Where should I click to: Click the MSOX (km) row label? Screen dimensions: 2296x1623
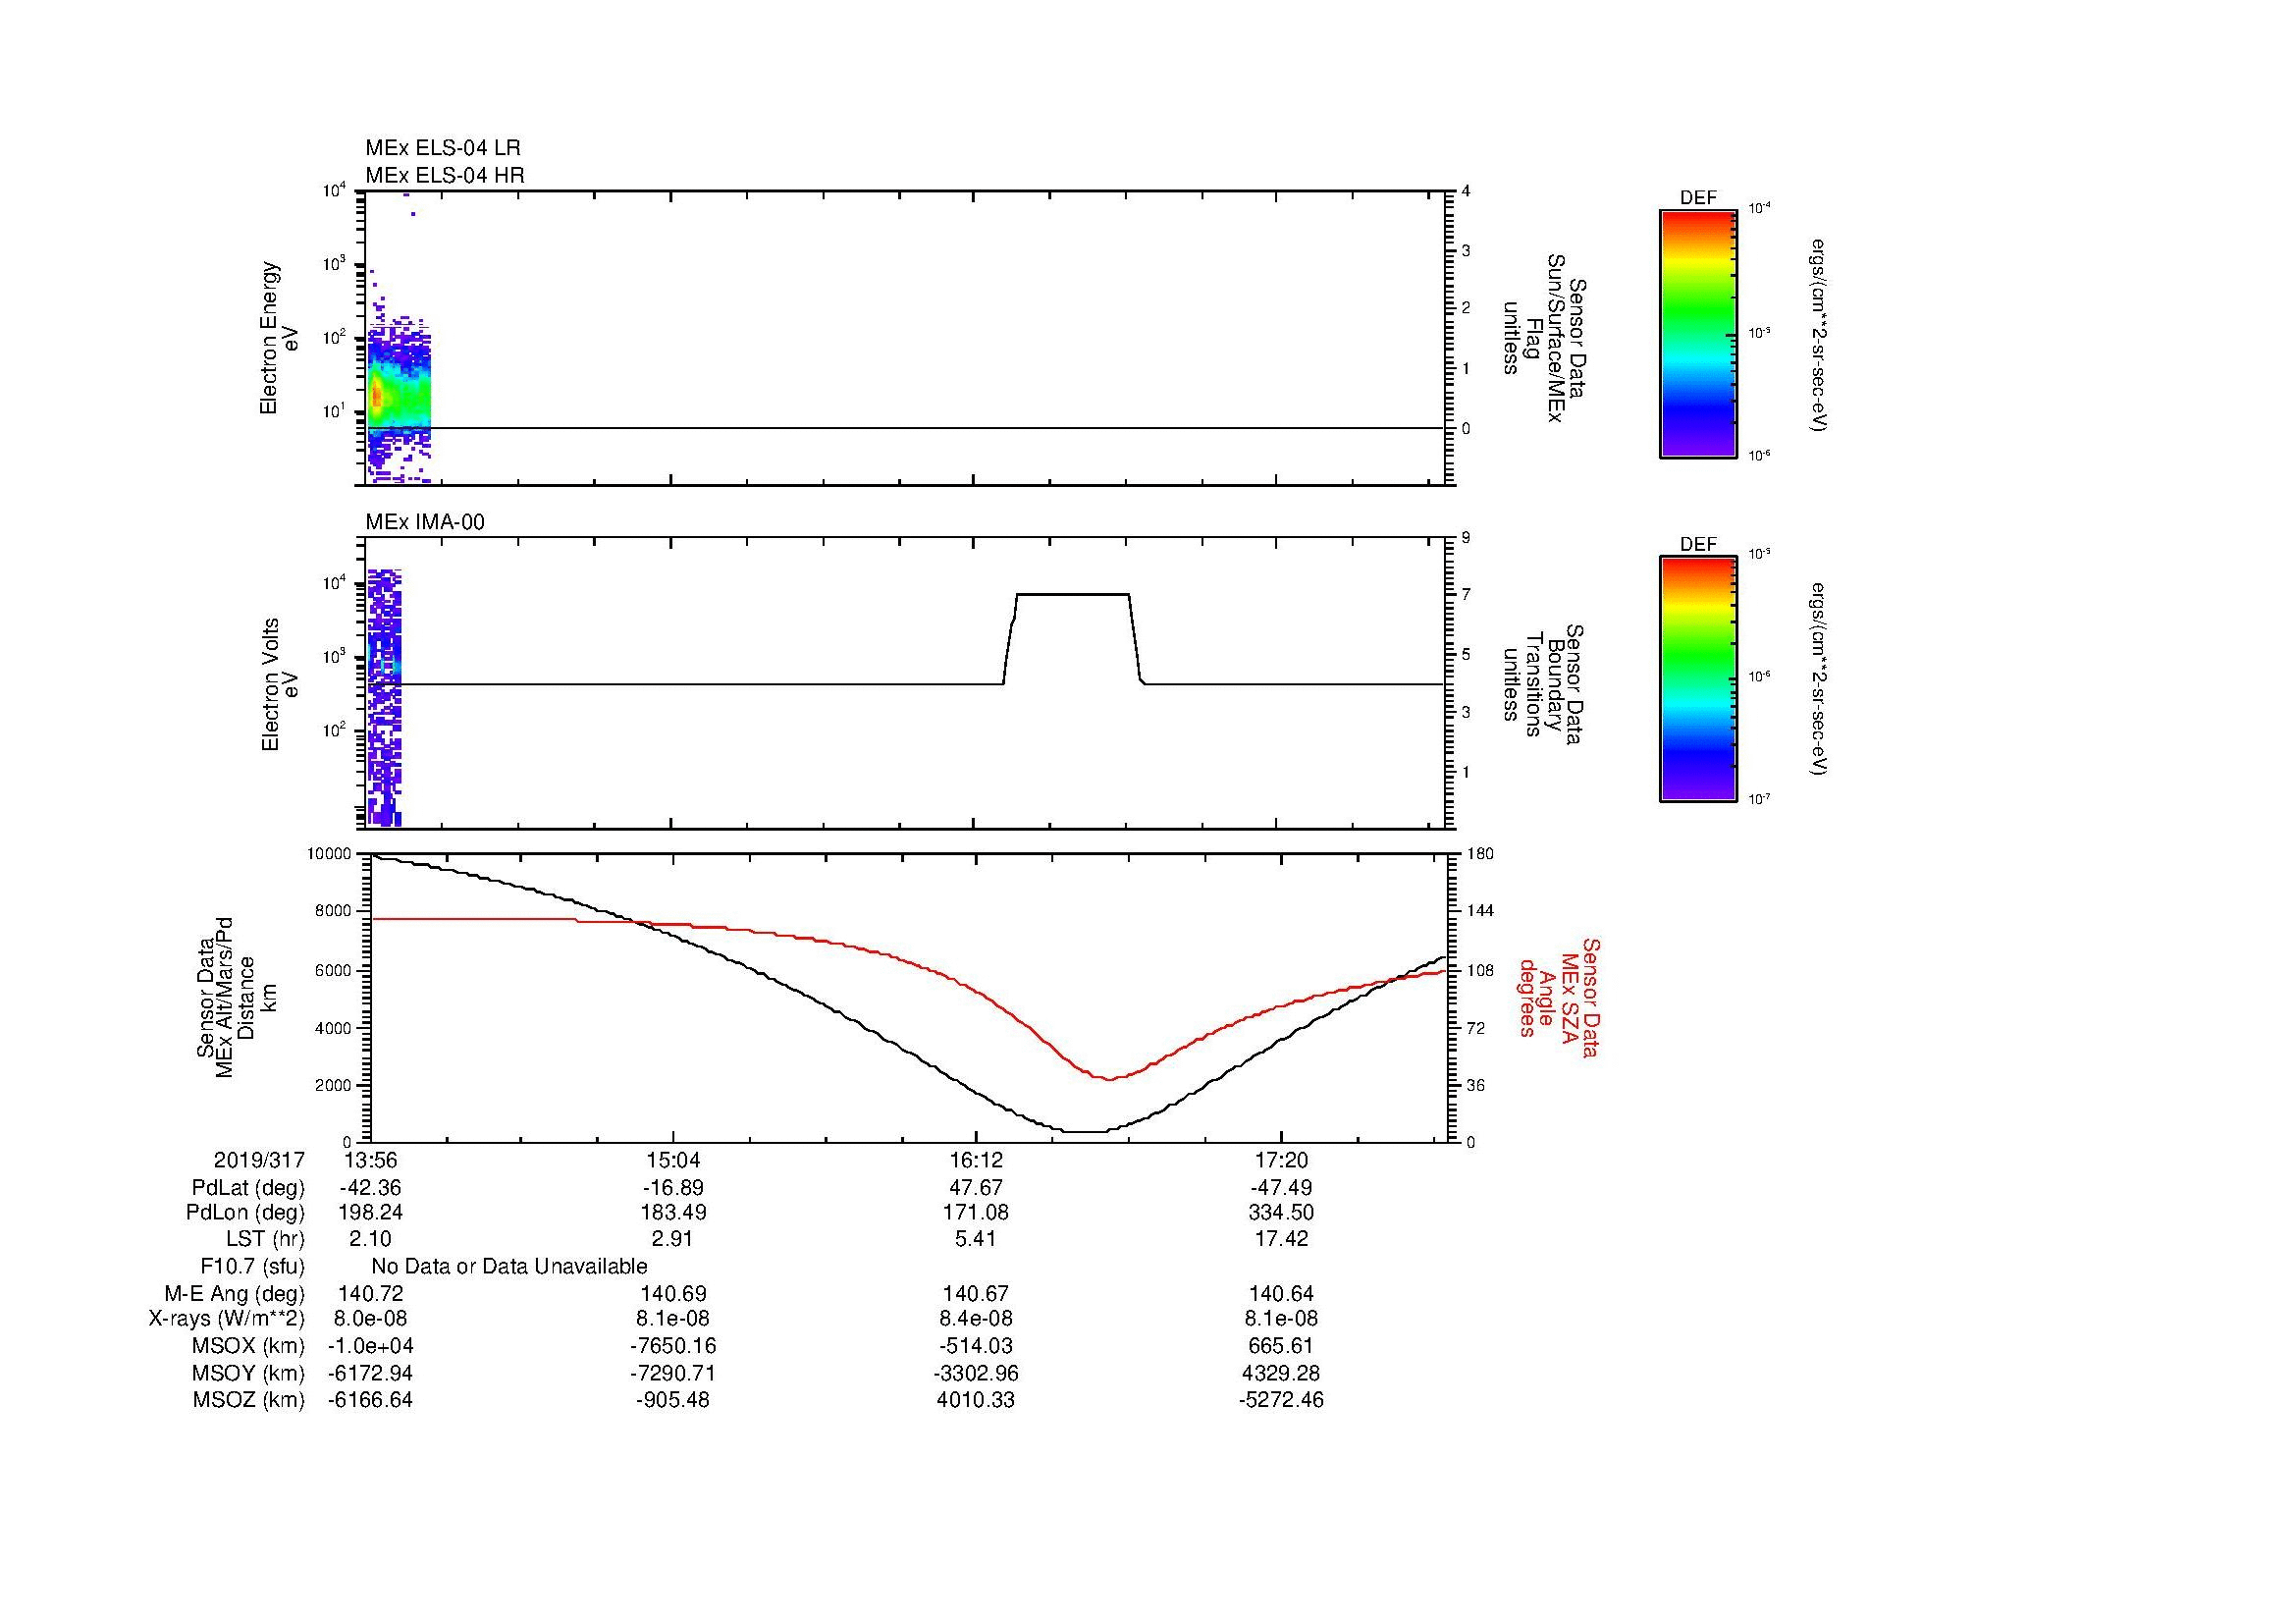248,1346
